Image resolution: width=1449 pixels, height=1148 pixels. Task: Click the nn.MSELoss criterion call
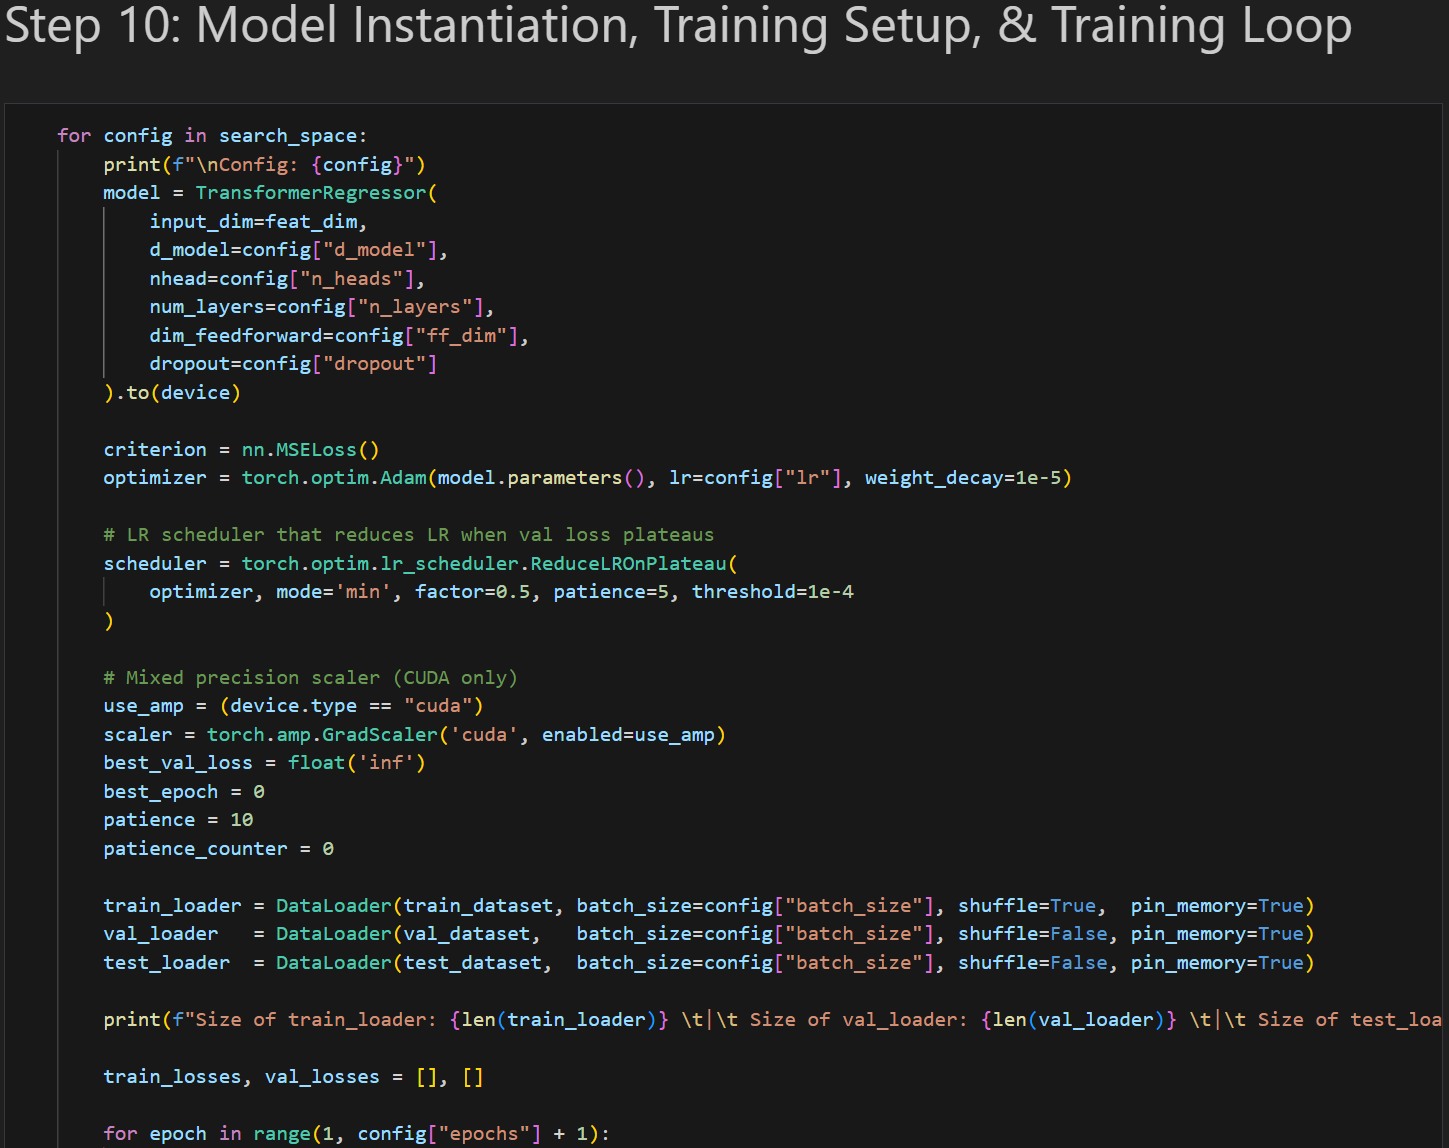click(x=310, y=450)
